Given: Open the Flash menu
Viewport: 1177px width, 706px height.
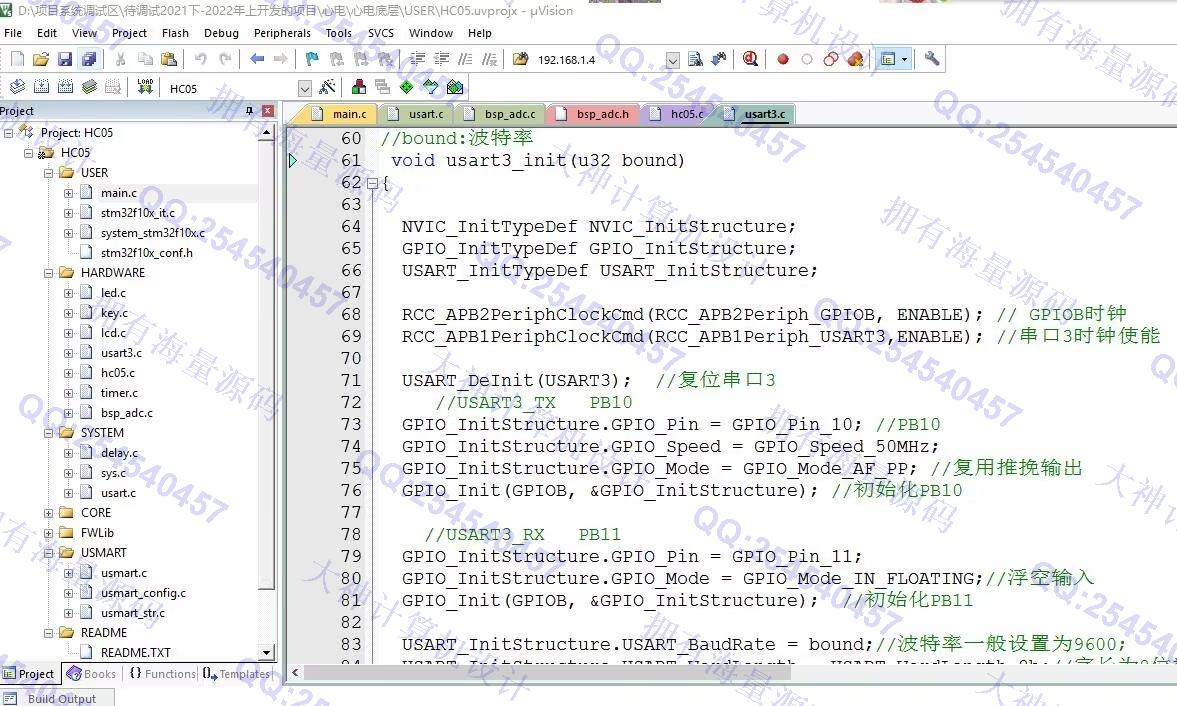Looking at the screenshot, I should pyautogui.click(x=175, y=33).
